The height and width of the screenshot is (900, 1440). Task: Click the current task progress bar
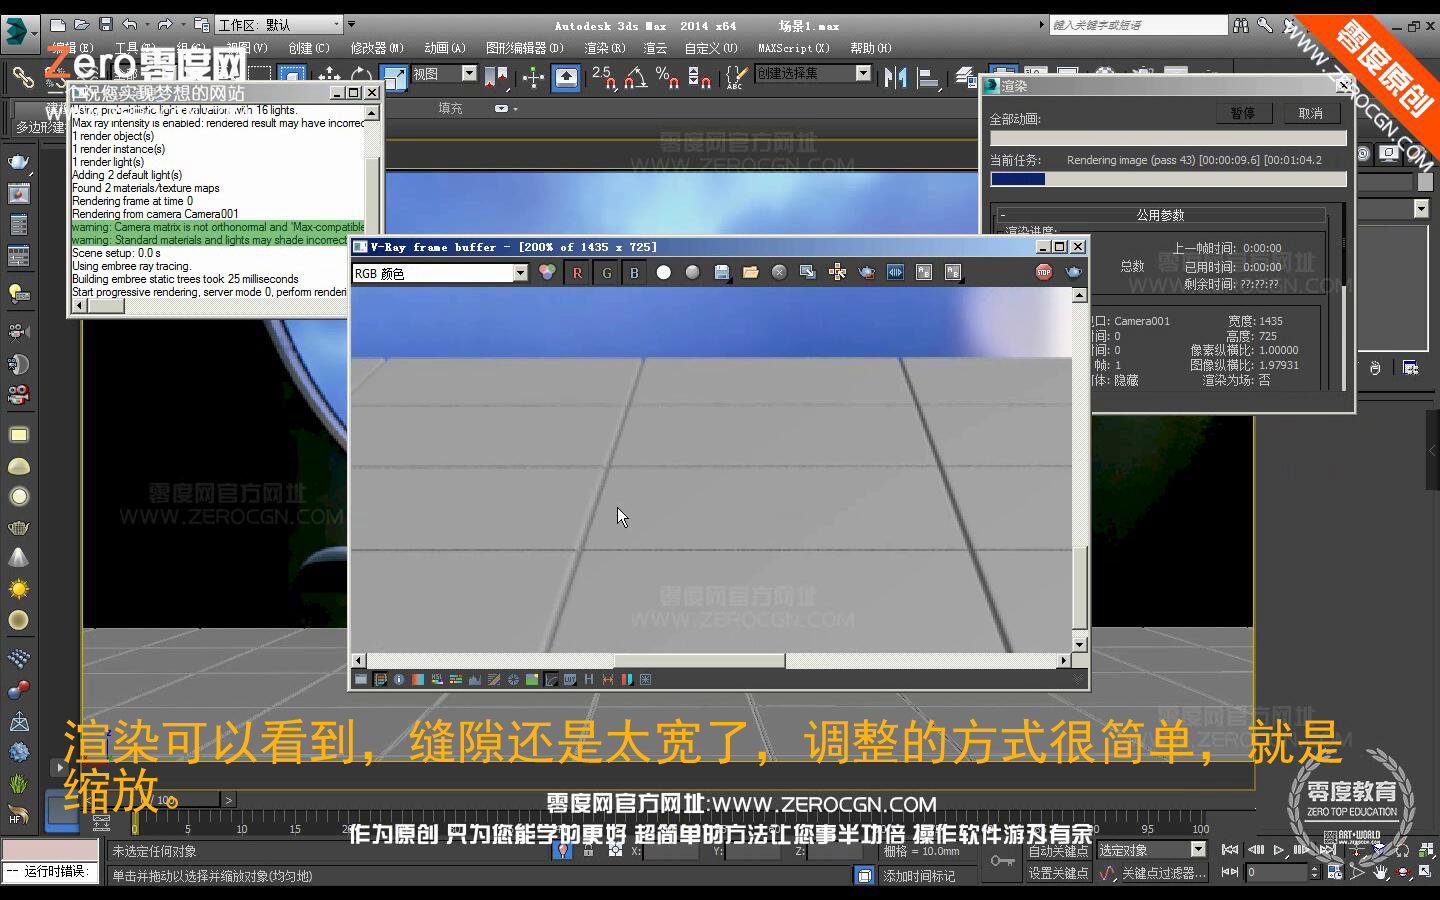click(1168, 179)
